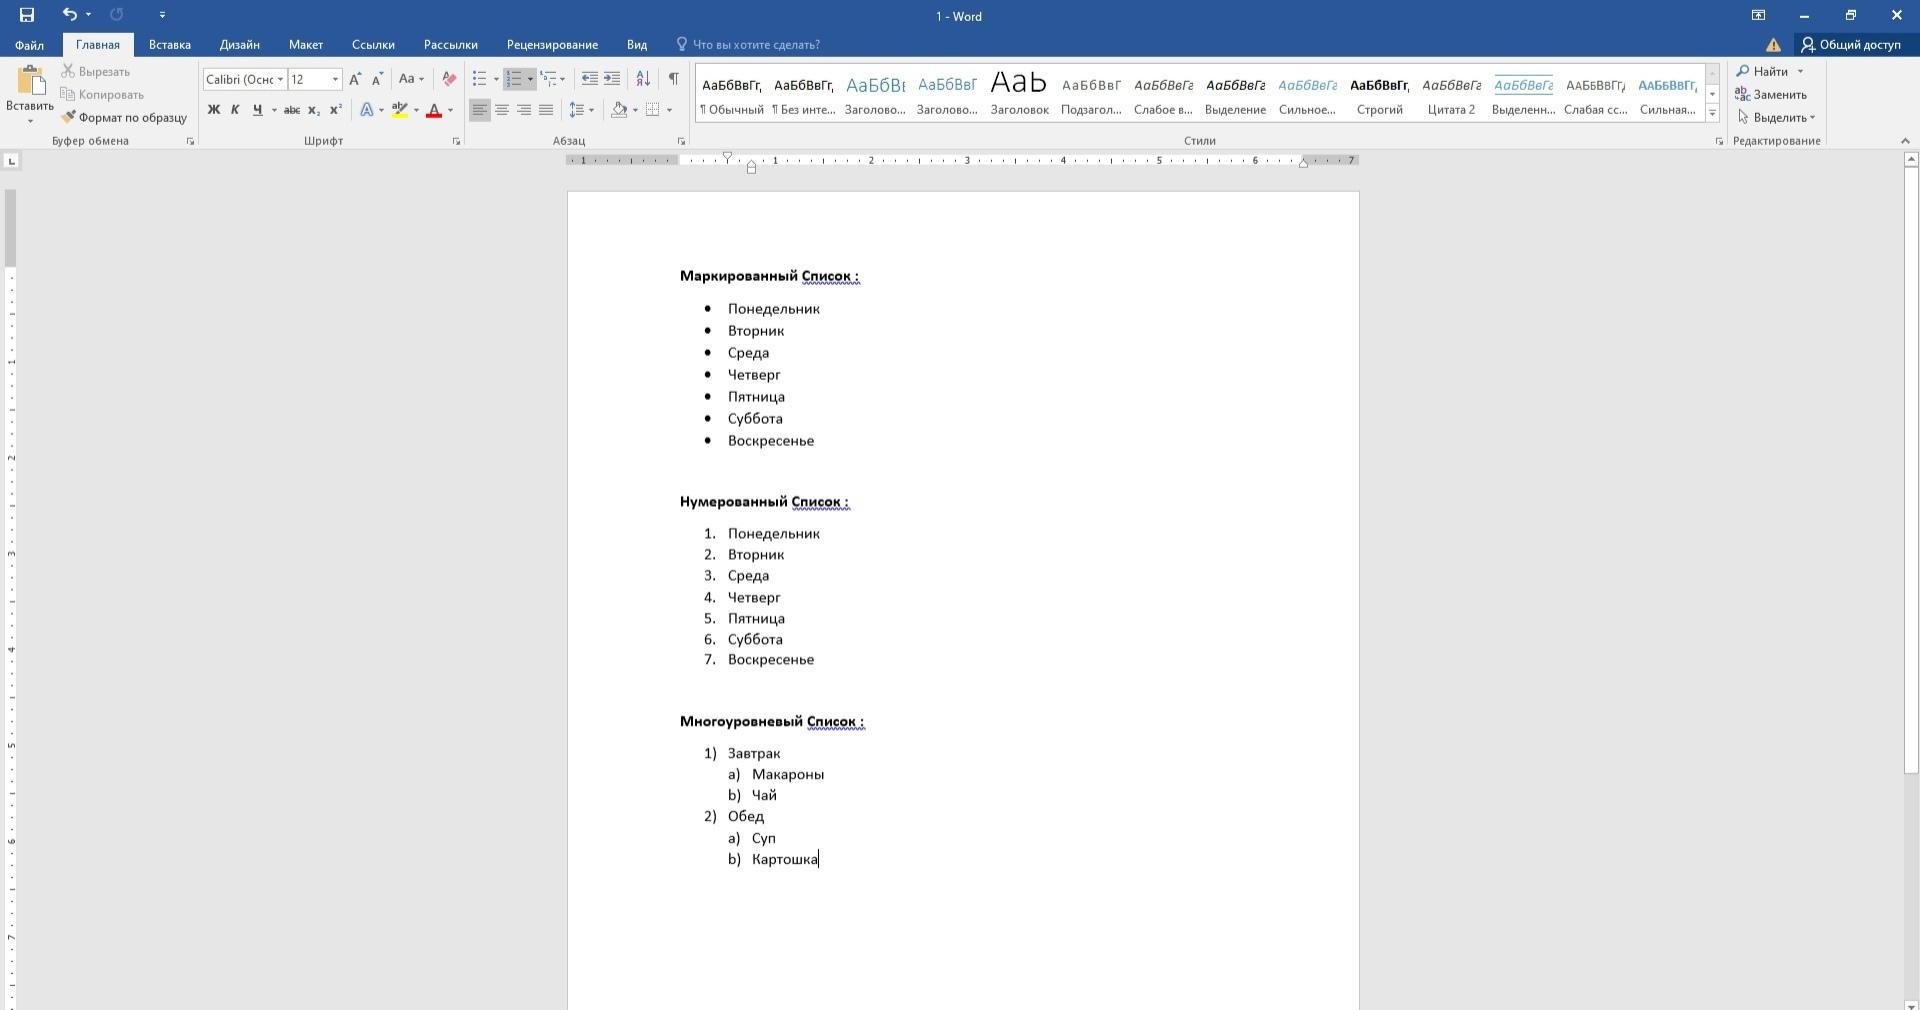1920x1010 pixels.
Task: Toggle bold (Ж) formatting
Action: tap(213, 110)
